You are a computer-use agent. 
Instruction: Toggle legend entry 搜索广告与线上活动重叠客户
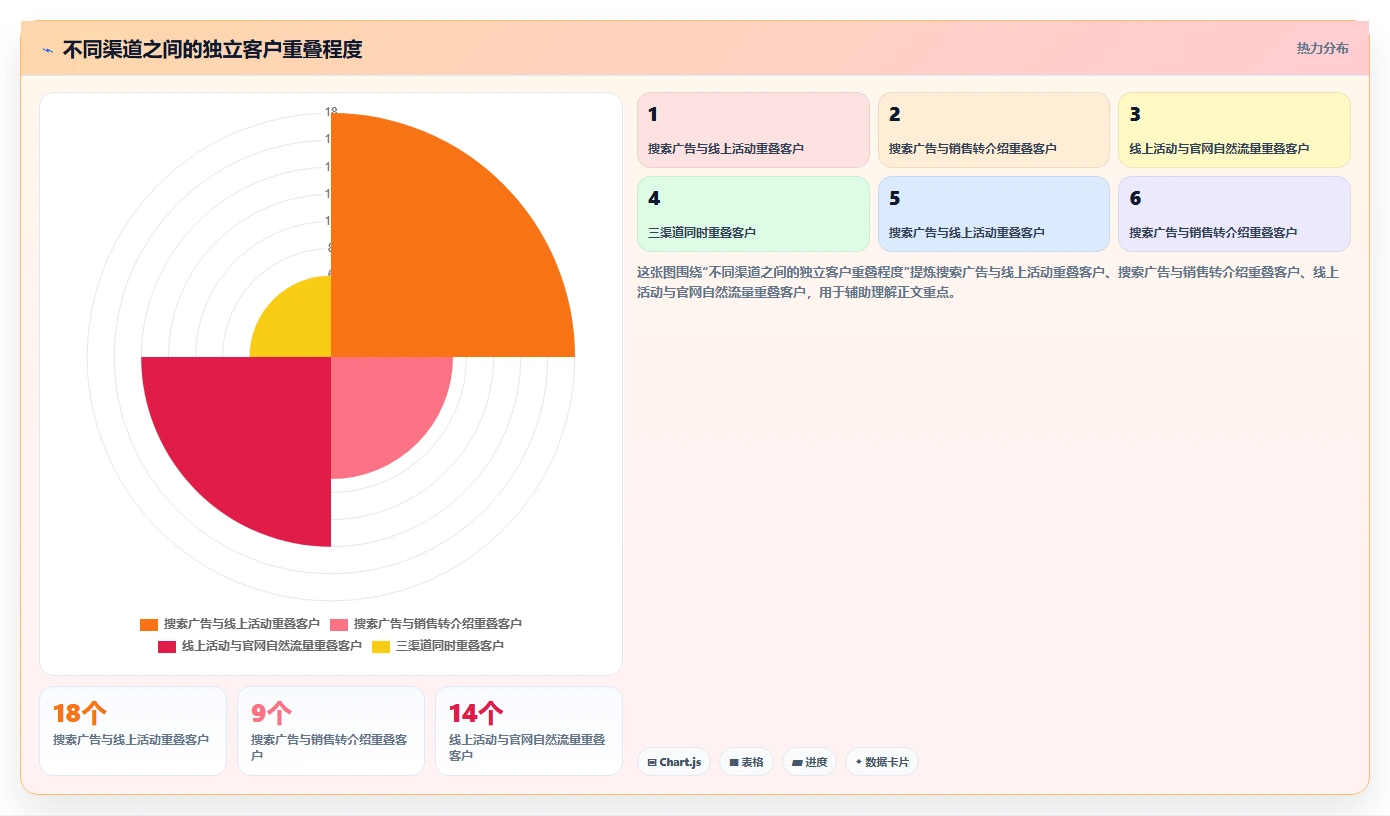point(230,624)
